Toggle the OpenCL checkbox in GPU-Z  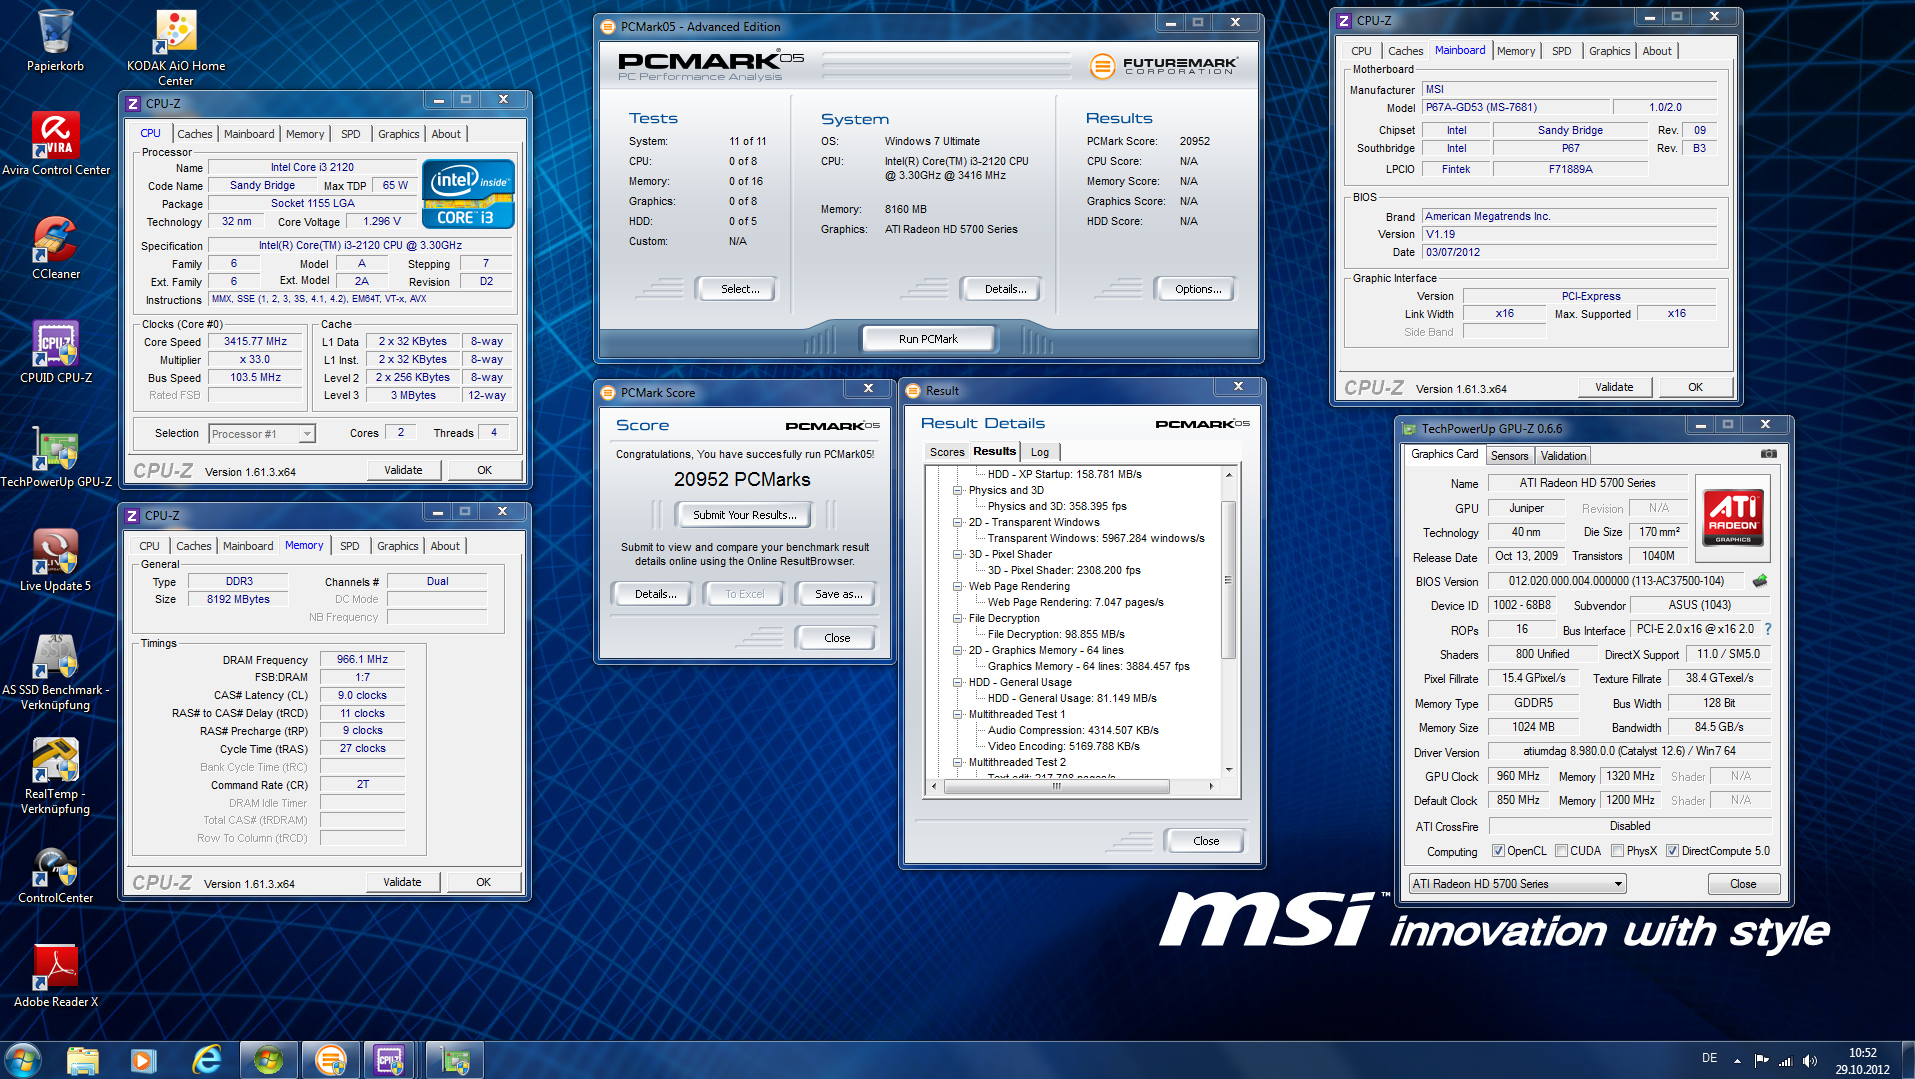[x=1498, y=851]
